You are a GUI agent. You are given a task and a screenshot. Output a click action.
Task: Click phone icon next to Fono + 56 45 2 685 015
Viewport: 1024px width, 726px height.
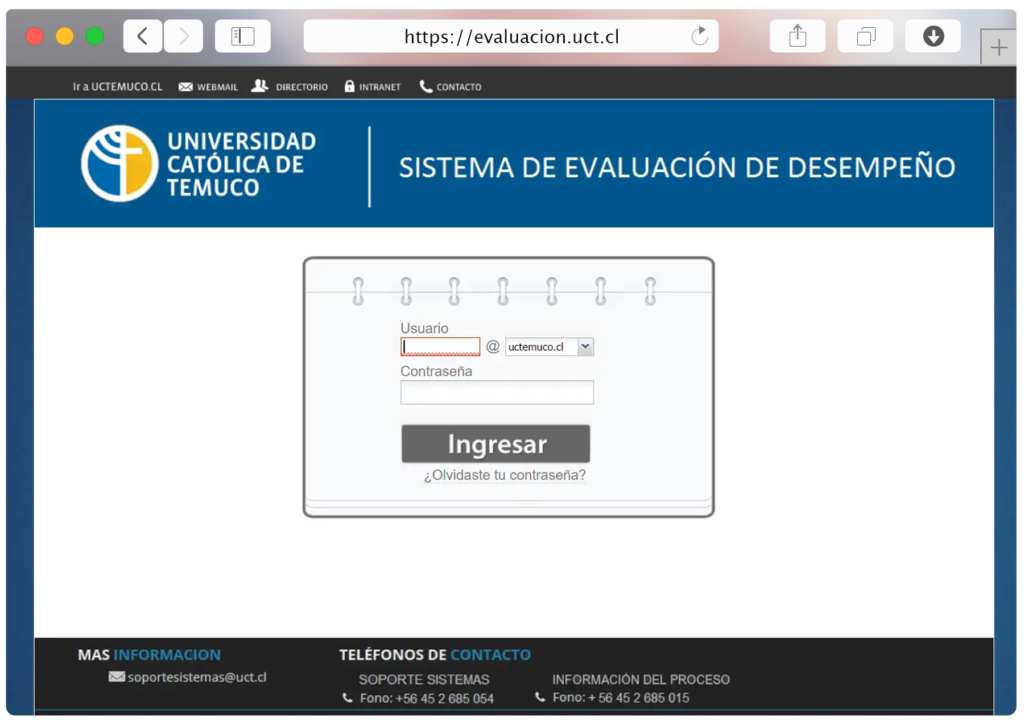coord(540,697)
